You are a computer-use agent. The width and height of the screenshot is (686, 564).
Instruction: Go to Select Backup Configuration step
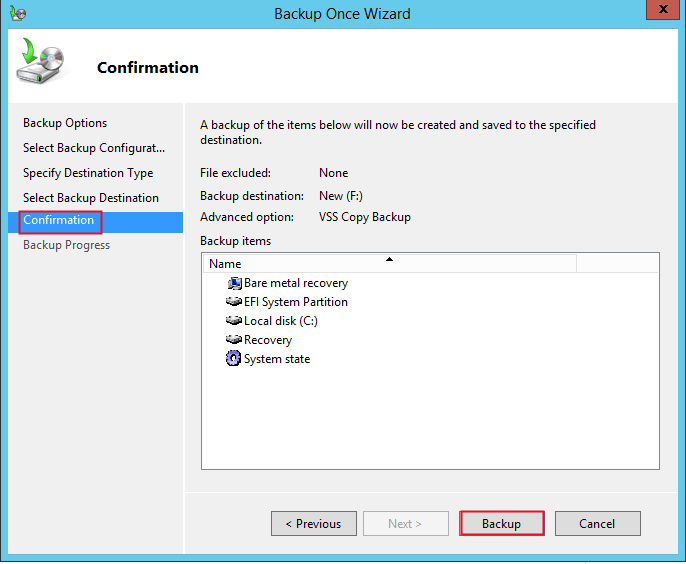(x=94, y=148)
